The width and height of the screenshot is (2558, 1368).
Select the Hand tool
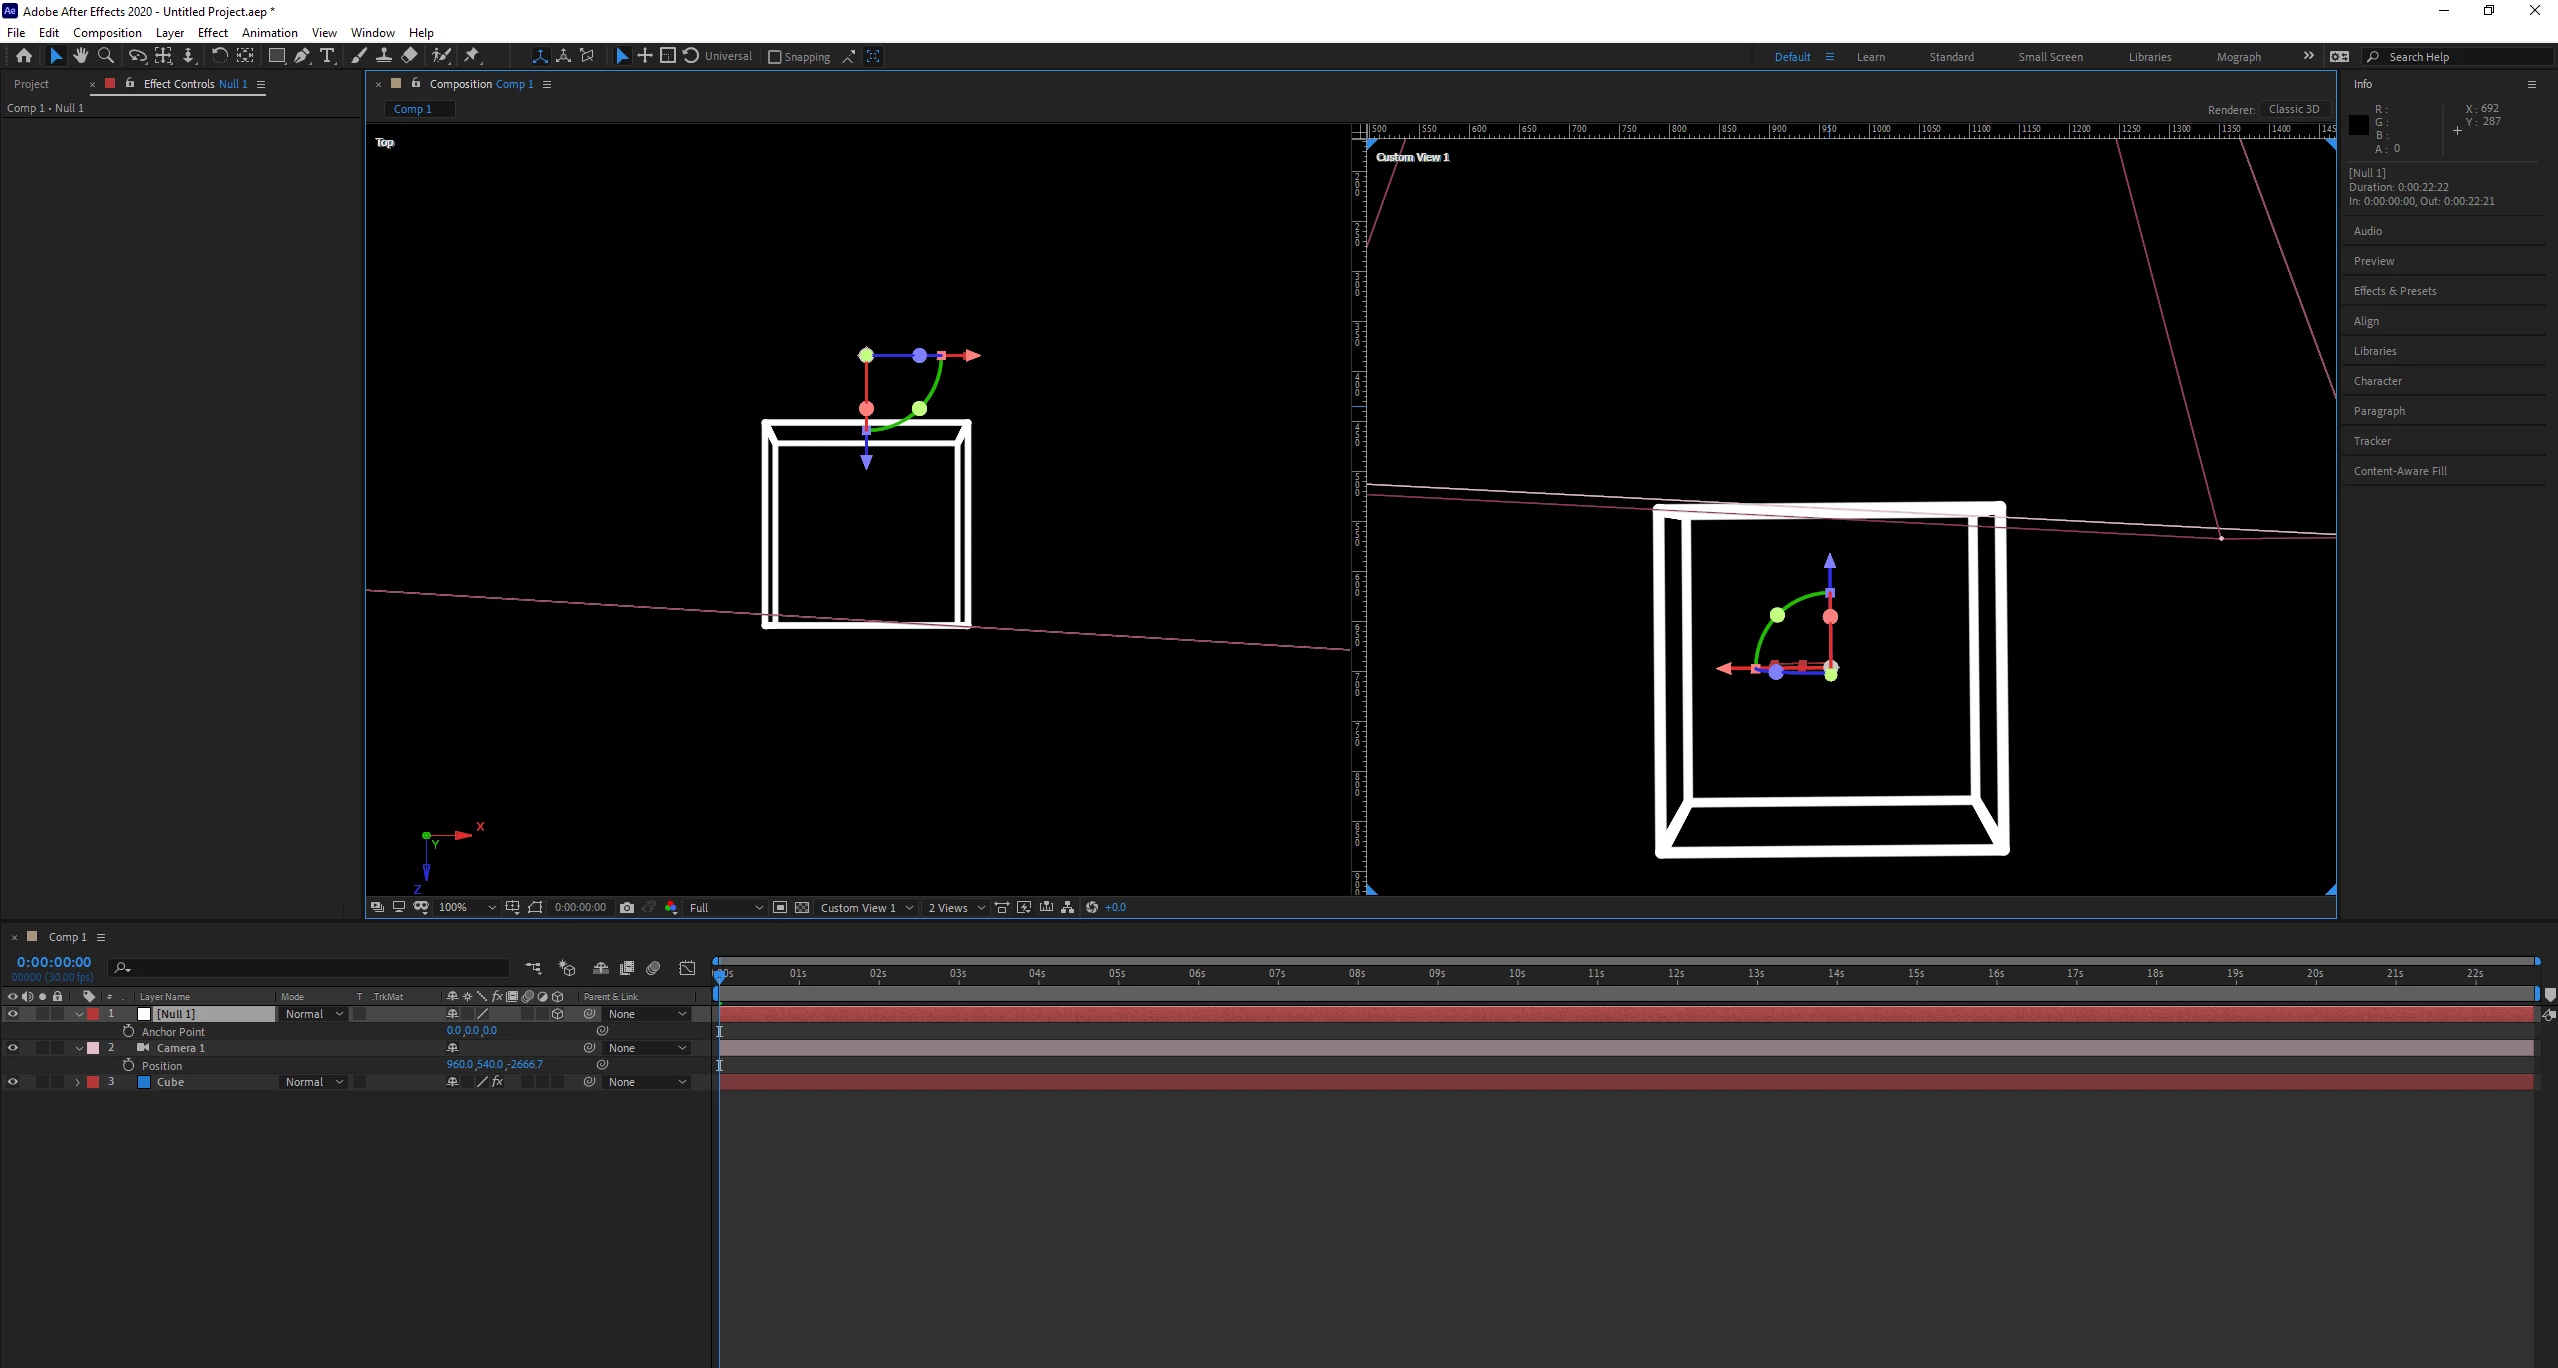(x=81, y=56)
